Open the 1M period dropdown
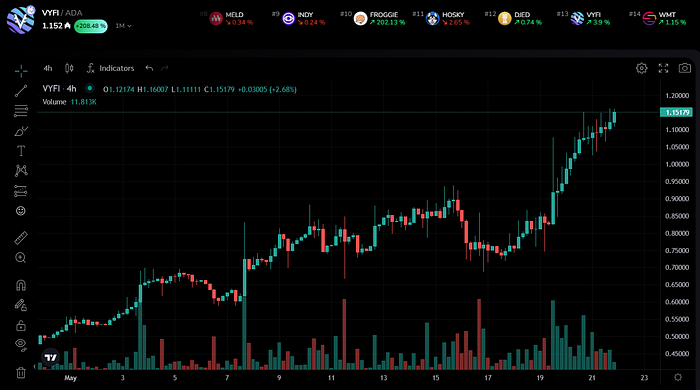The height and width of the screenshot is (390, 700). pyautogui.click(x=123, y=26)
